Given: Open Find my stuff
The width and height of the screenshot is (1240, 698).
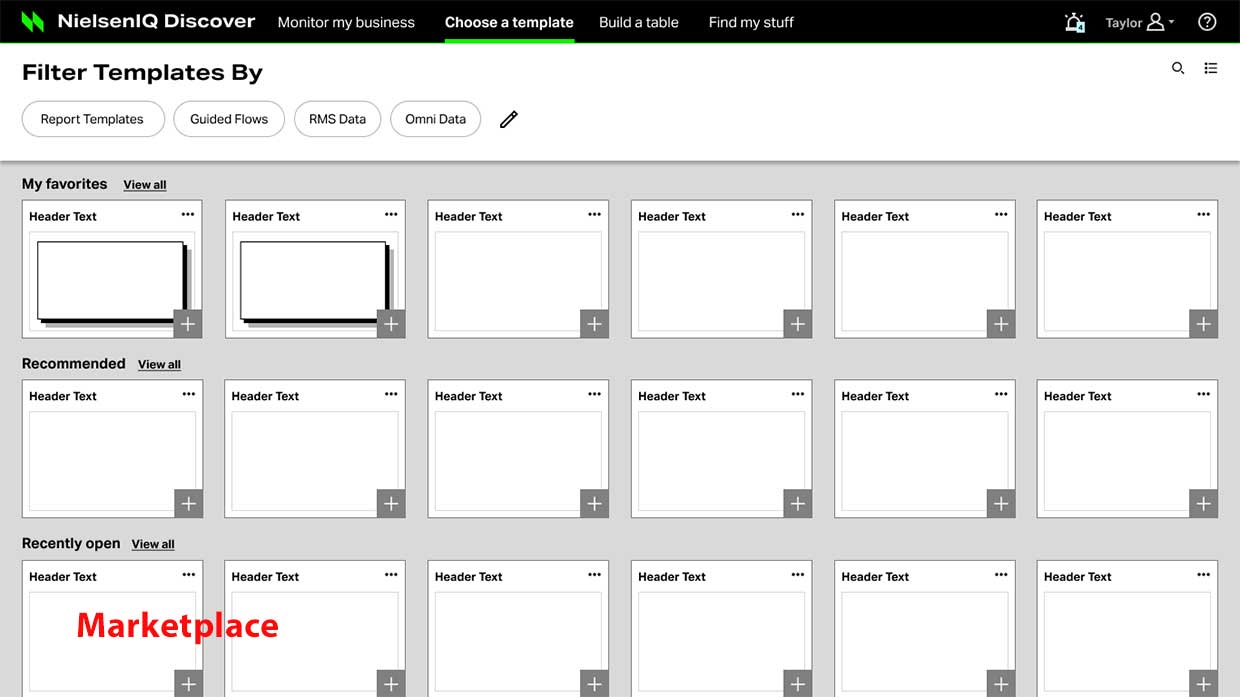Looking at the screenshot, I should (751, 22).
